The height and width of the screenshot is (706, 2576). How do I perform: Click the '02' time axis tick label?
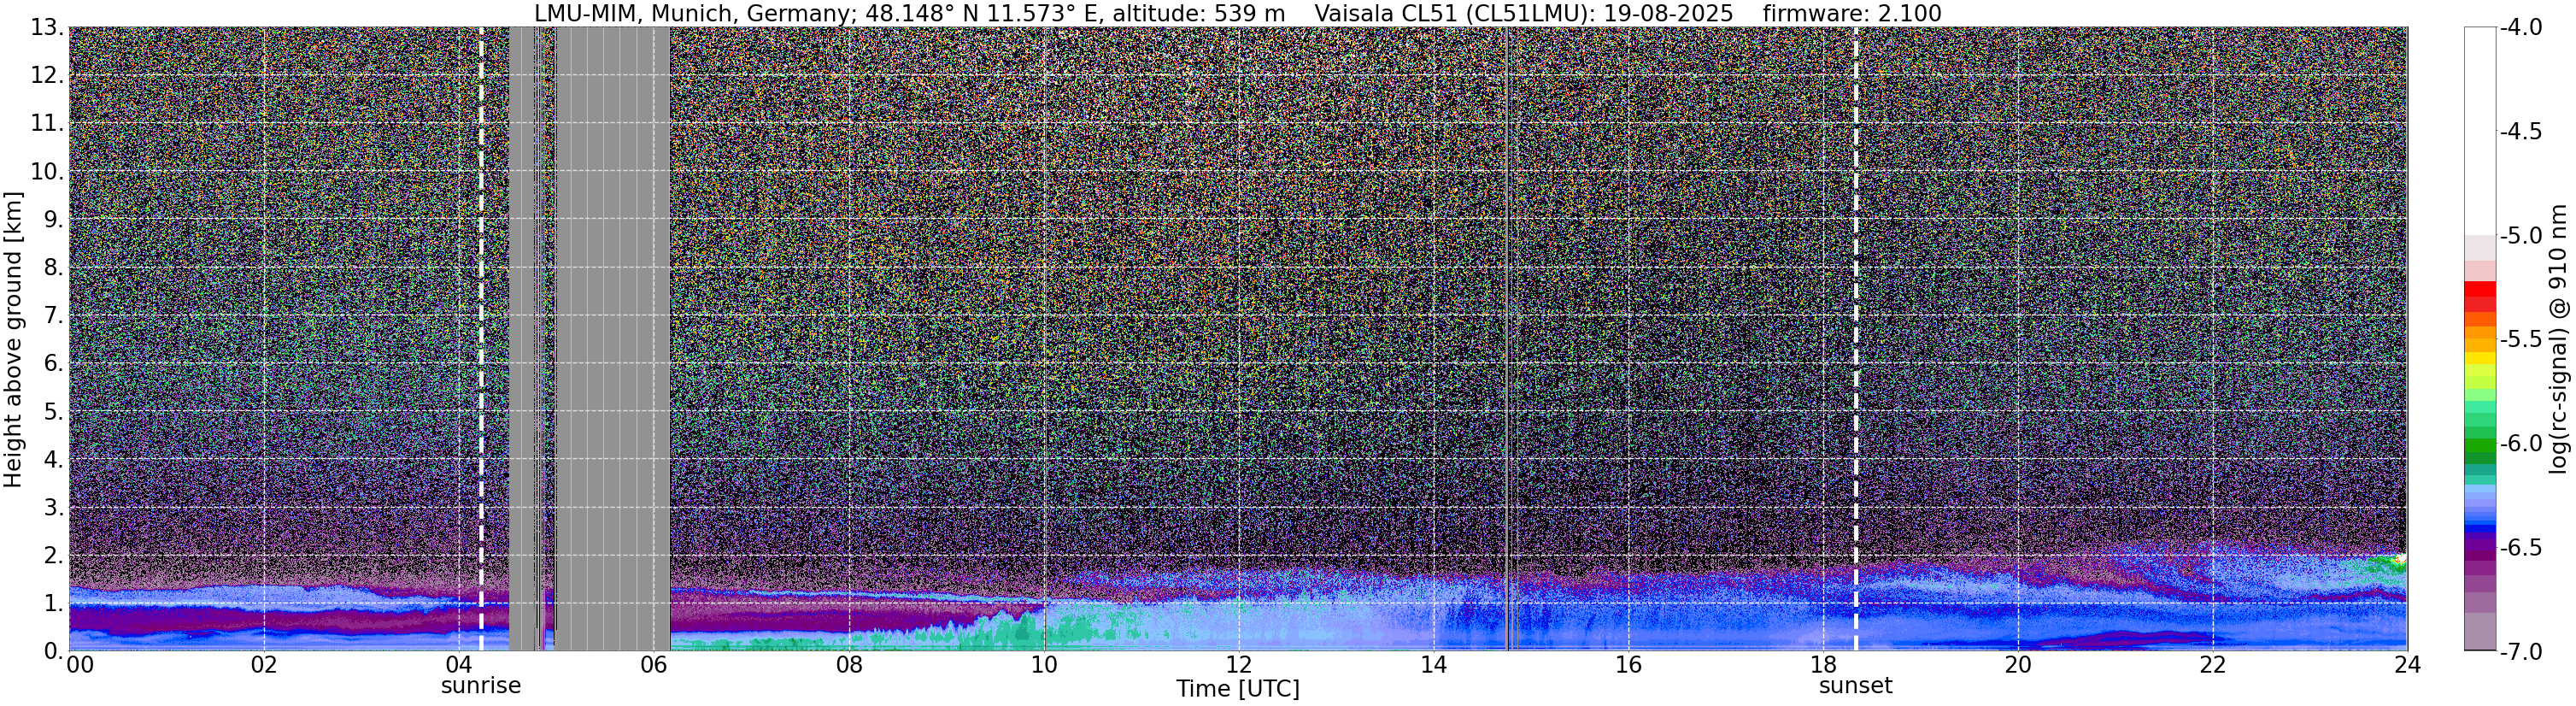tap(263, 665)
